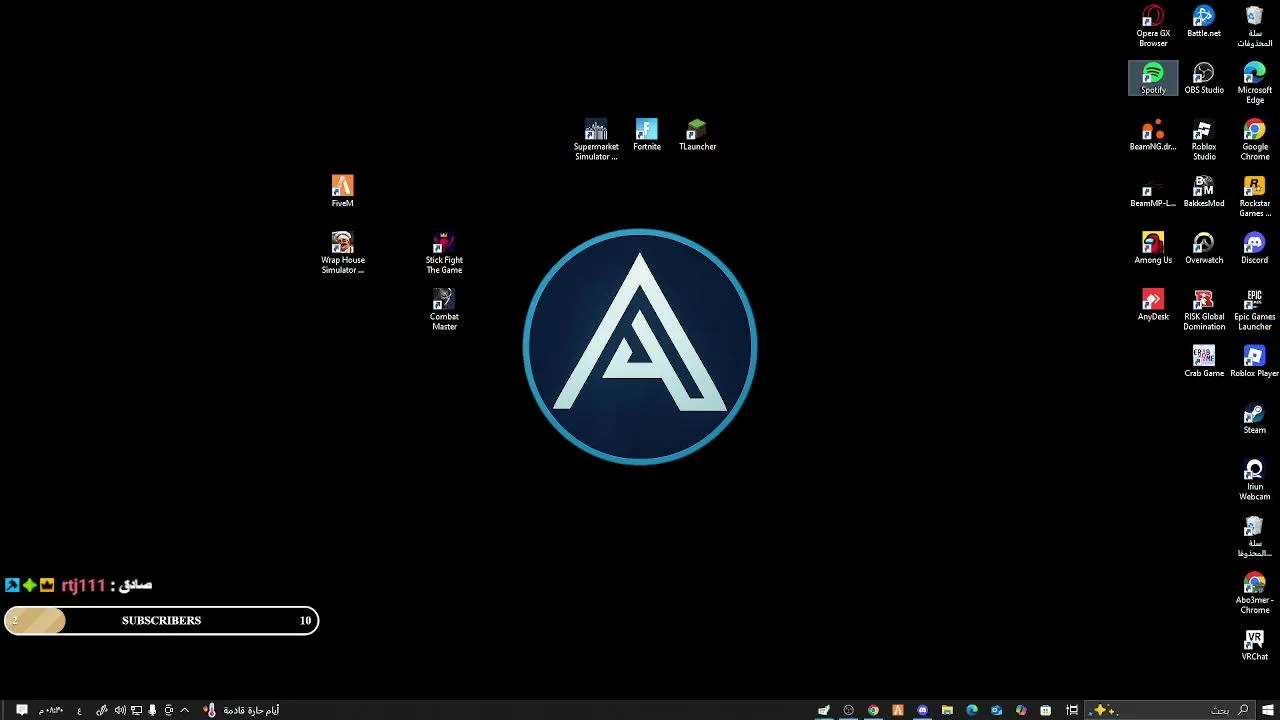Launch the Battle.net desktop icon
This screenshot has height=720, width=1280.
tap(1204, 22)
